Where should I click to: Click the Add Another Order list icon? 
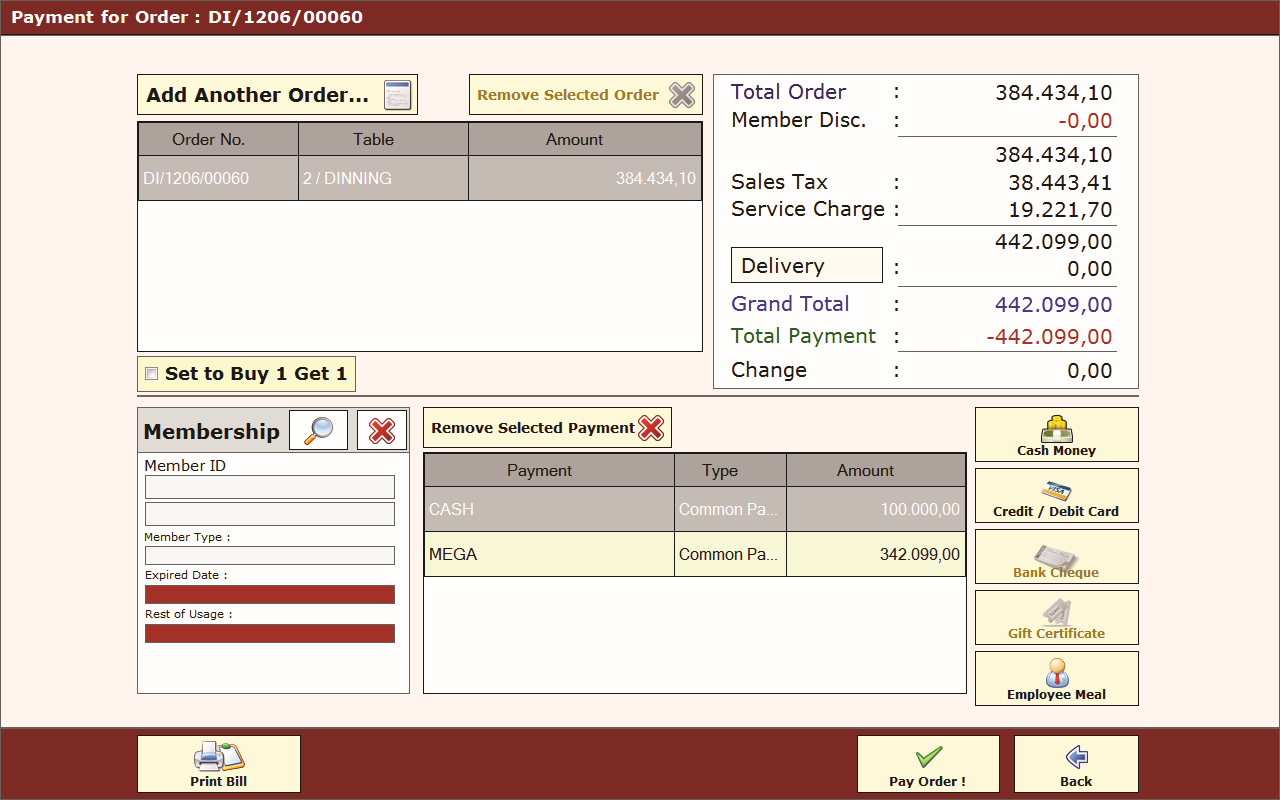coord(398,95)
